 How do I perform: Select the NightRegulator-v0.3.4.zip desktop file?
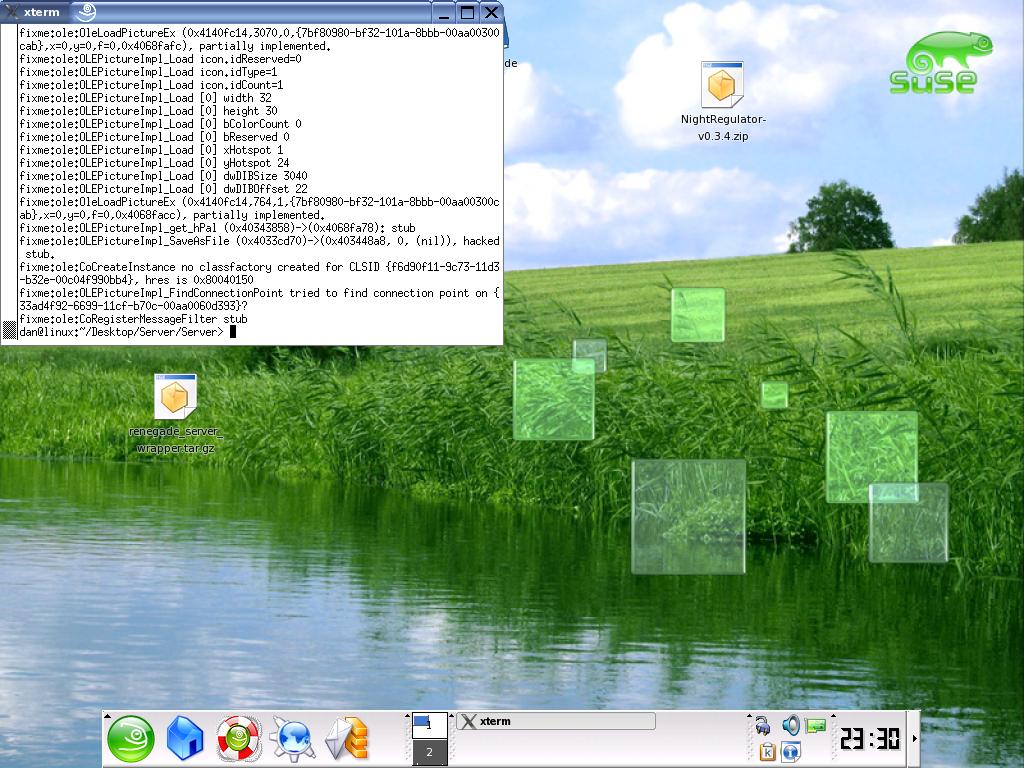pos(722,85)
